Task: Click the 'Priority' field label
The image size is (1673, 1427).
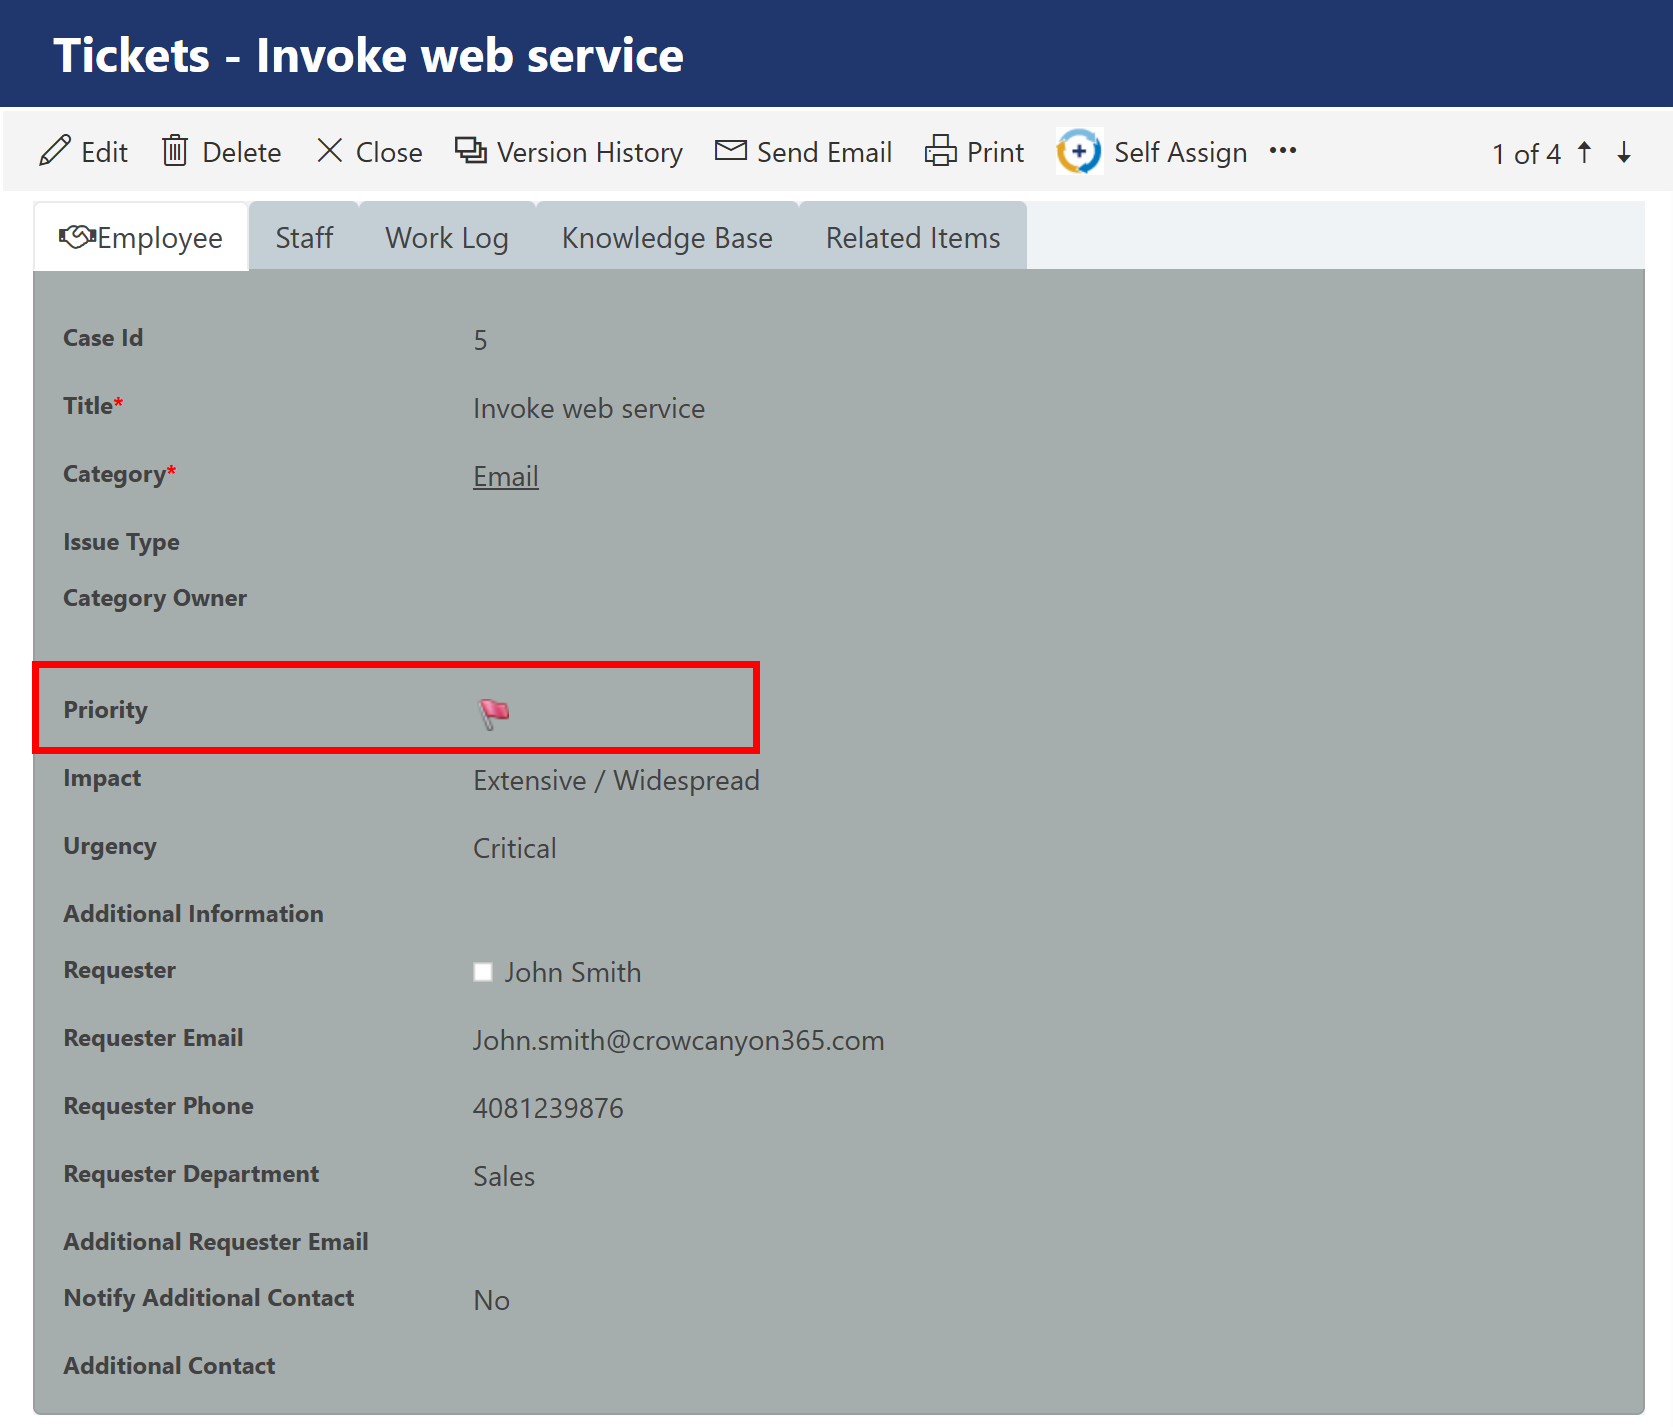Action: (x=105, y=710)
